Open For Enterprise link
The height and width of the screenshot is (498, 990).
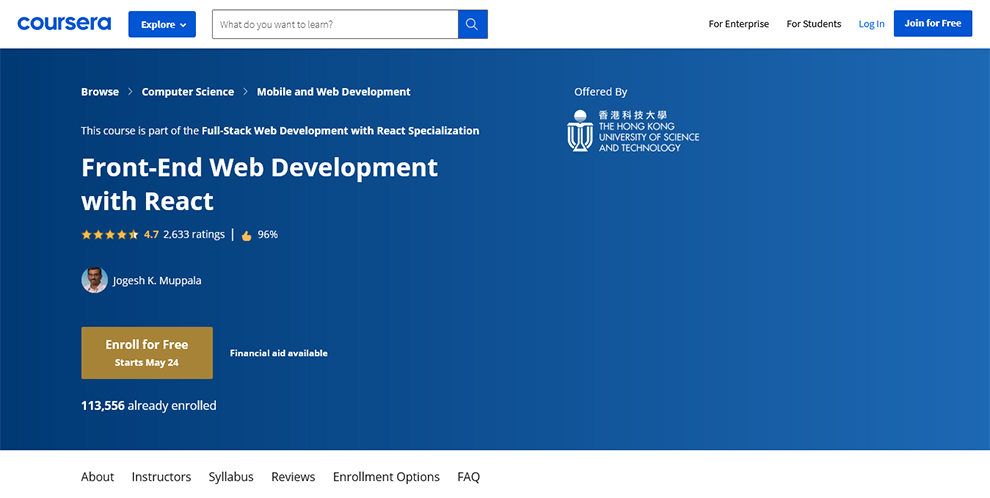pyautogui.click(x=739, y=24)
